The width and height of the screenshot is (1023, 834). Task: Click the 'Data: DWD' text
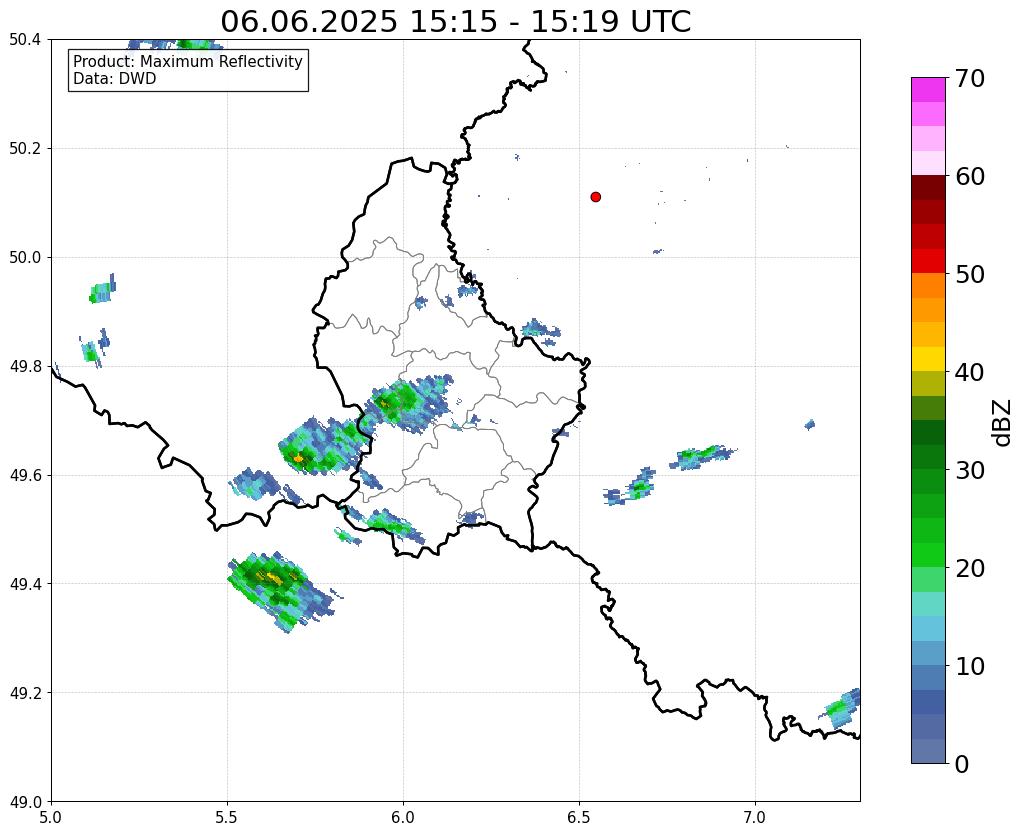[114, 79]
